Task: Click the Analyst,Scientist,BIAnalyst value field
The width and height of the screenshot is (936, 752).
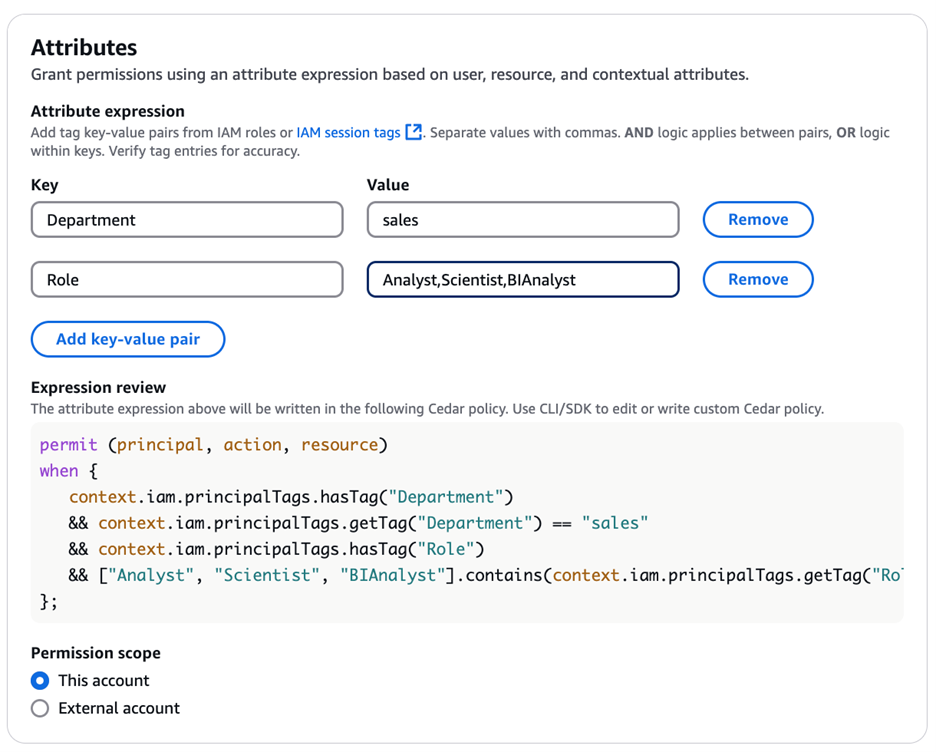Action: 522,280
